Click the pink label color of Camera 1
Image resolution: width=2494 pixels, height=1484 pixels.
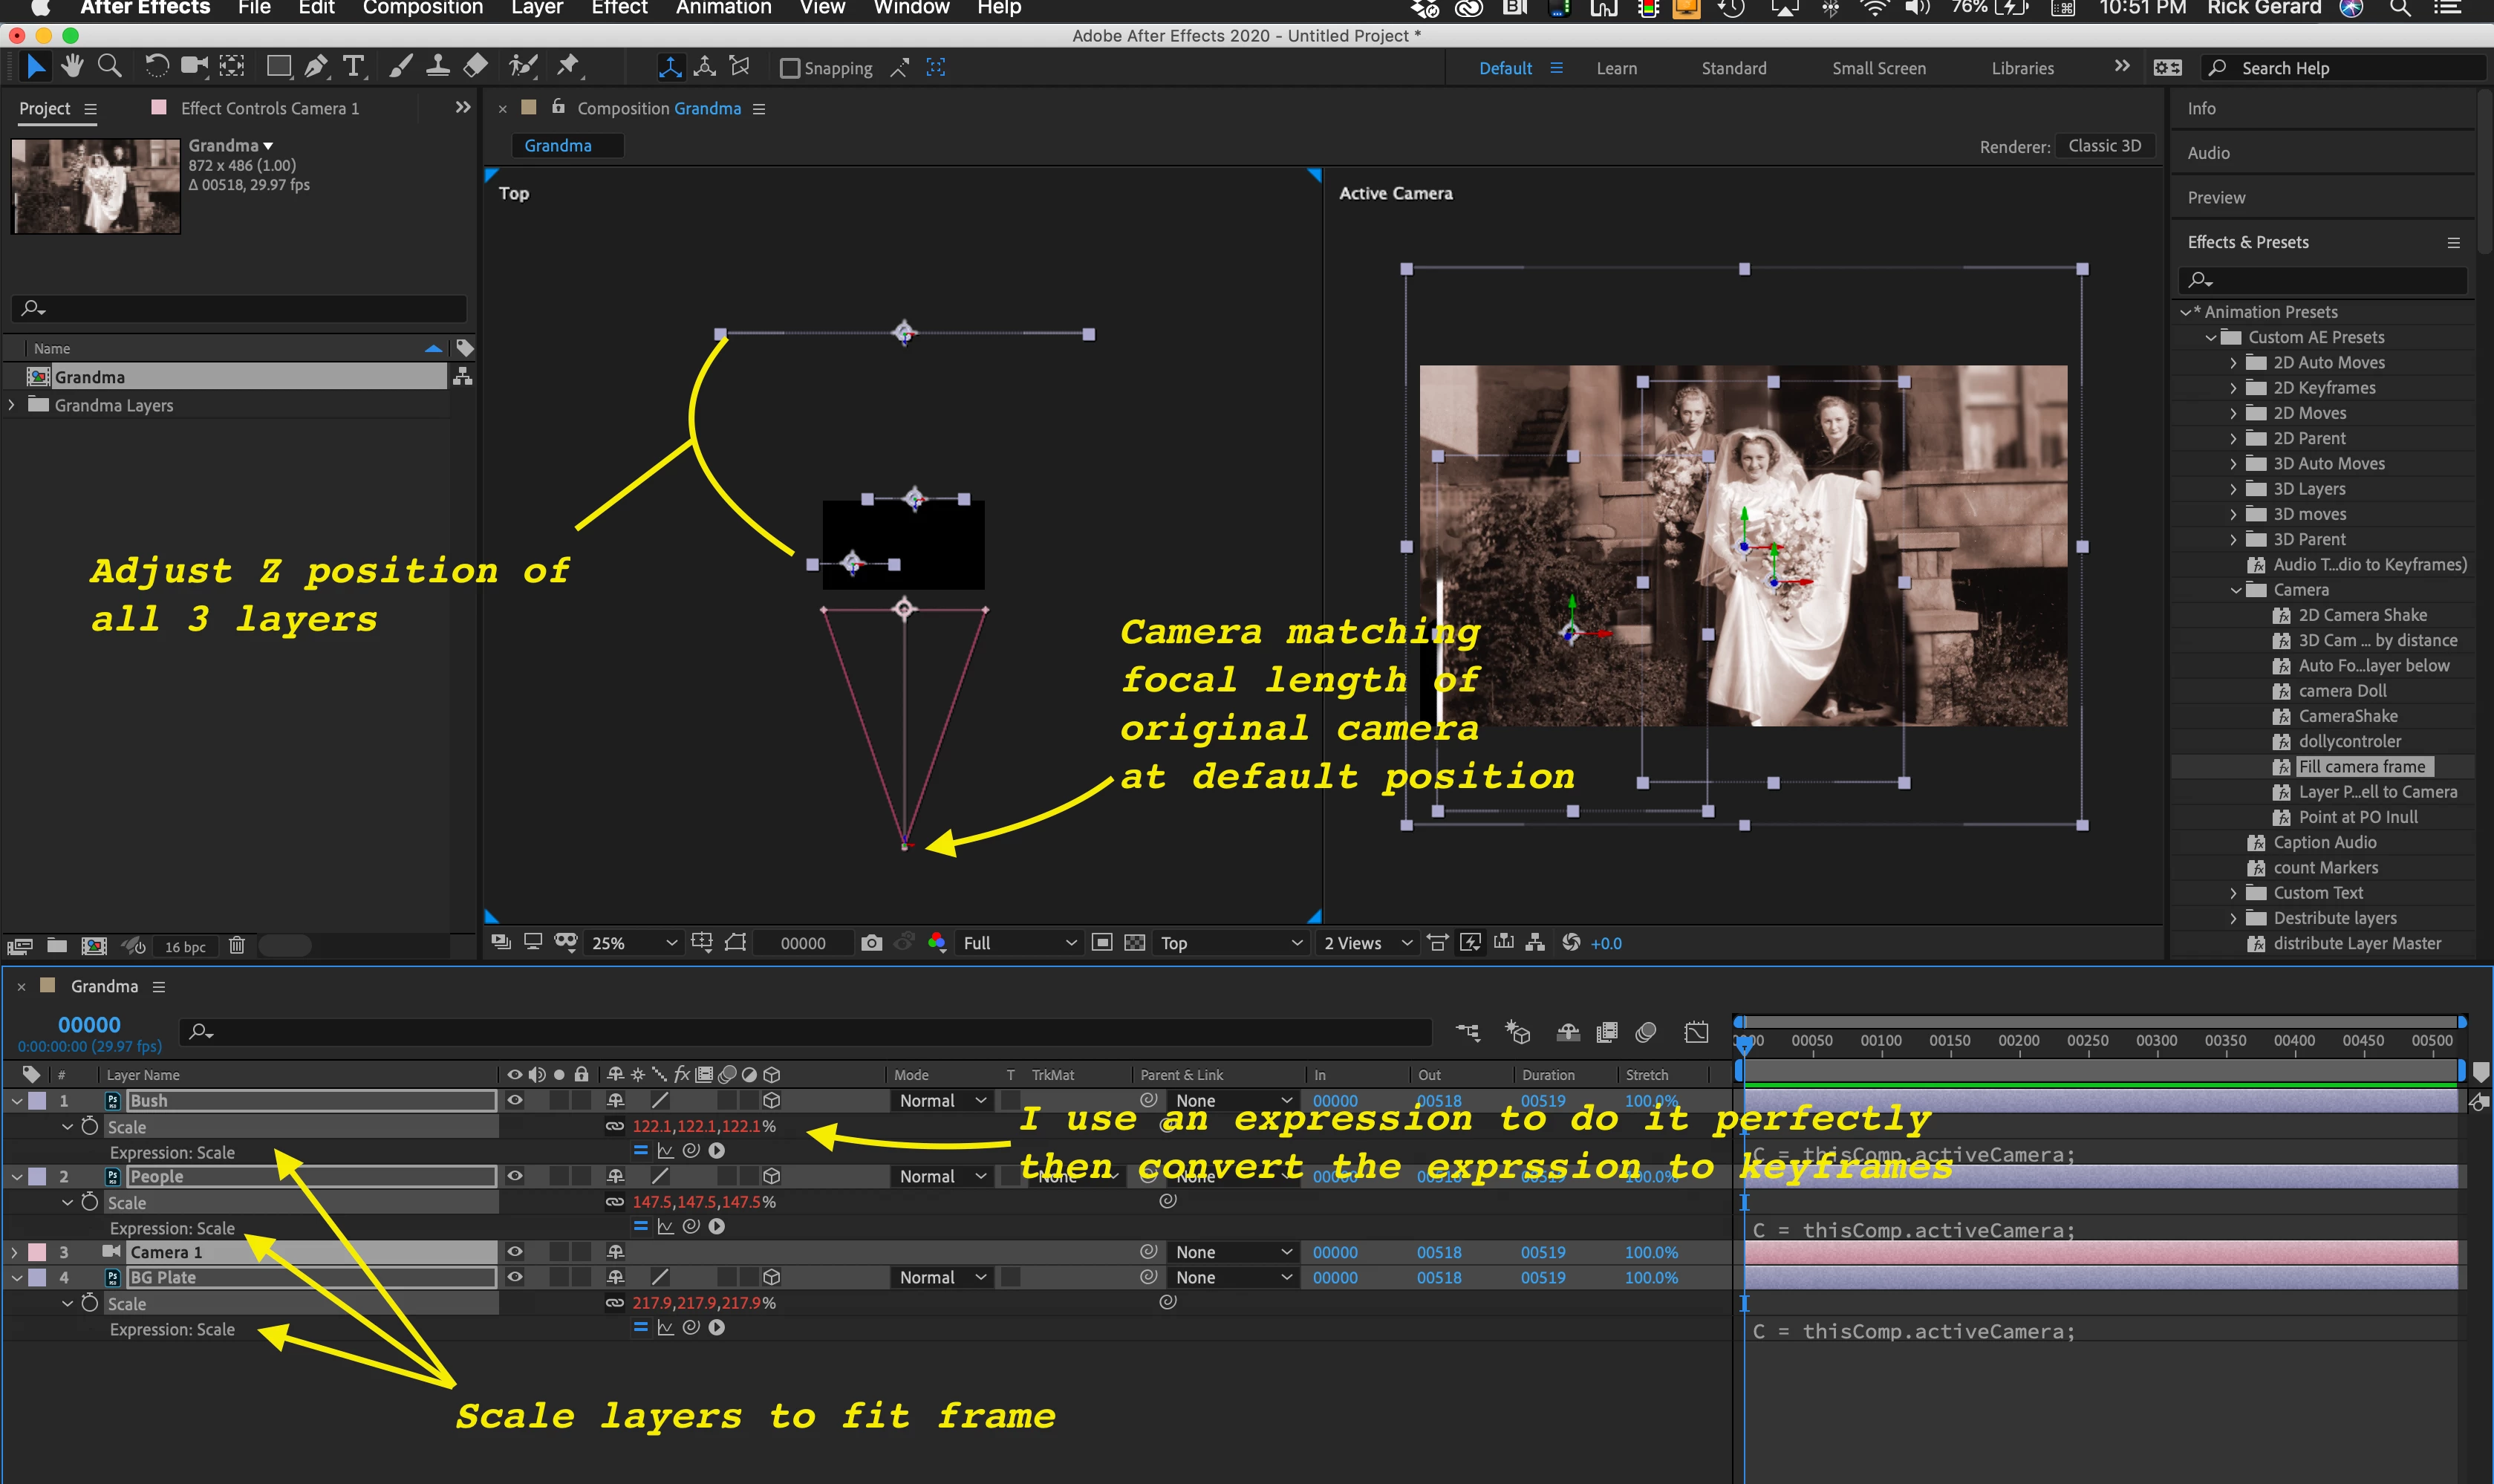(37, 1252)
